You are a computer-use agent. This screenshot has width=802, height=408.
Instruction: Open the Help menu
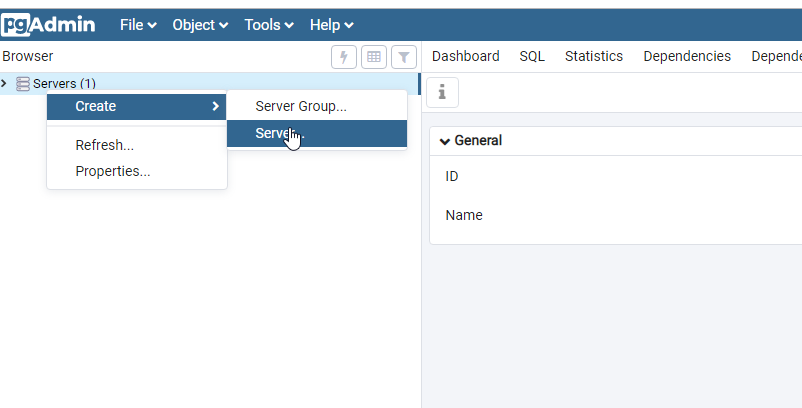331,25
